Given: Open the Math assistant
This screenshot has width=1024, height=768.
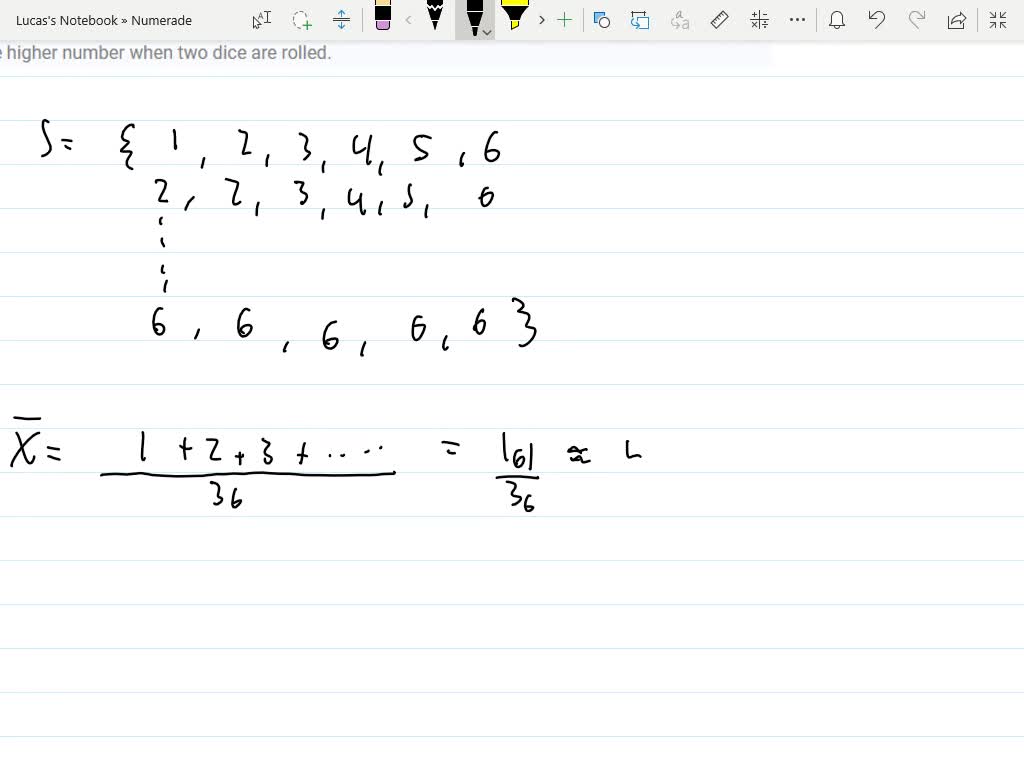Looking at the screenshot, I should coord(758,20).
